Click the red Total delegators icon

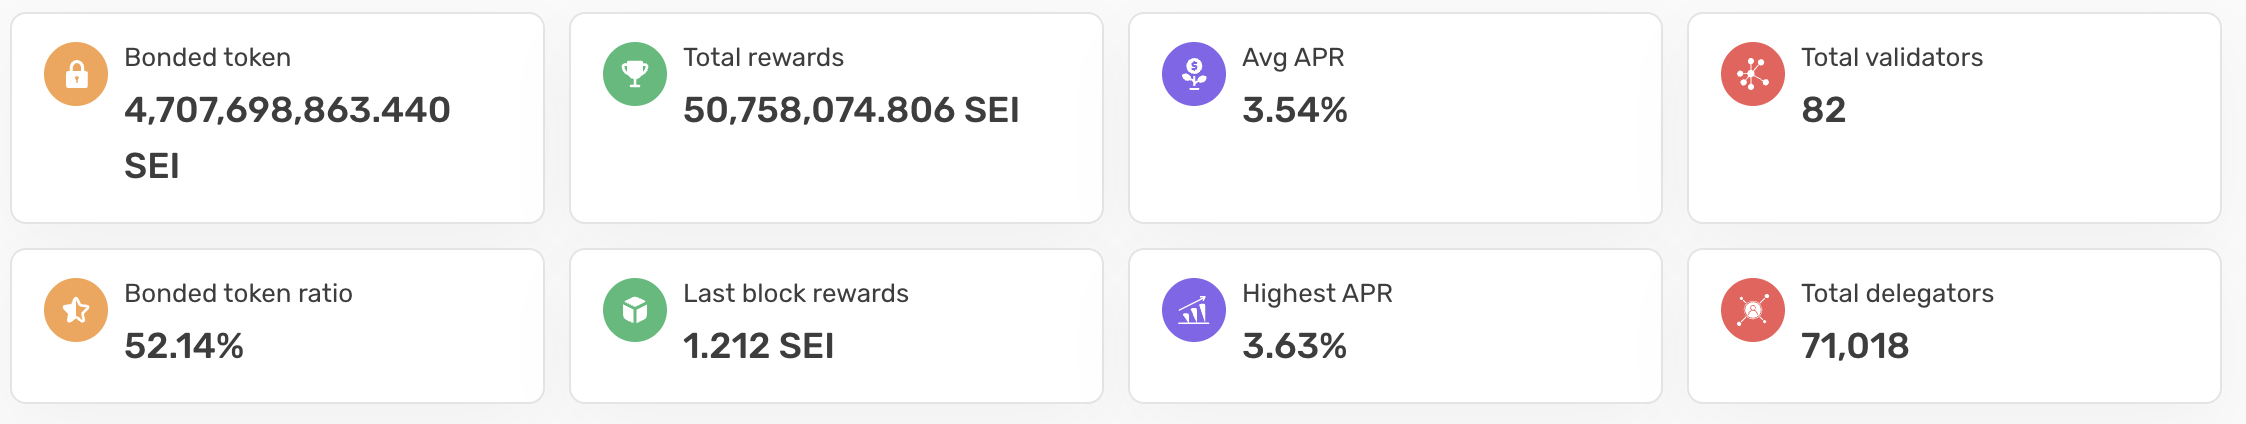[x=1753, y=310]
